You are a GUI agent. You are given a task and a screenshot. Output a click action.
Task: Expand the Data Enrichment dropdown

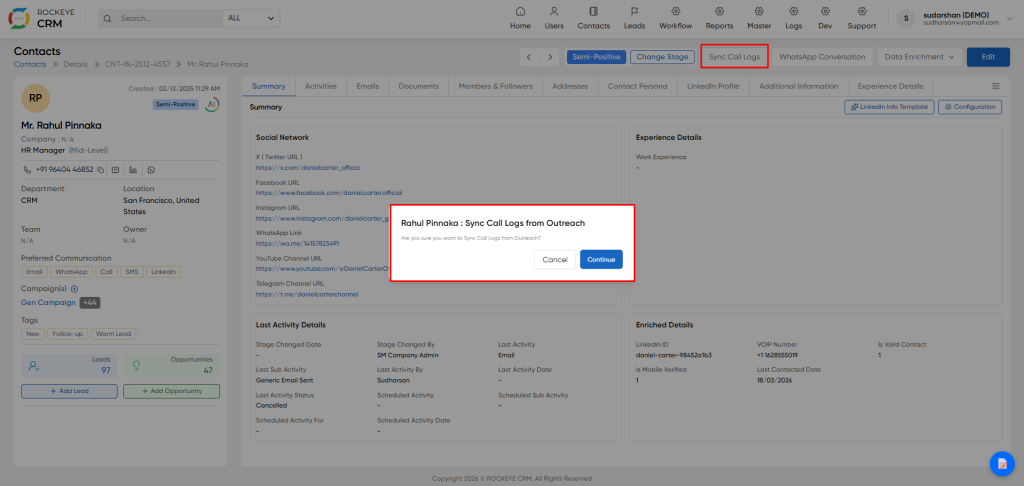[x=920, y=57]
